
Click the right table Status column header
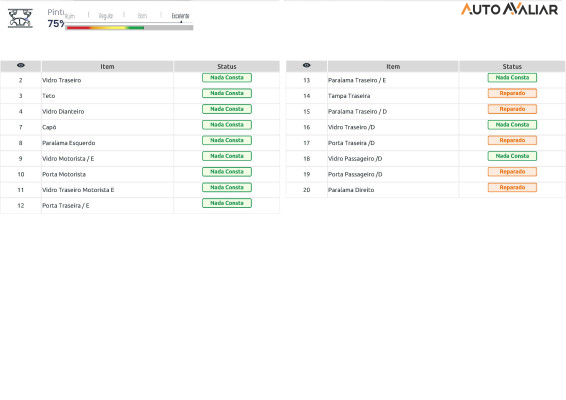[x=512, y=66]
